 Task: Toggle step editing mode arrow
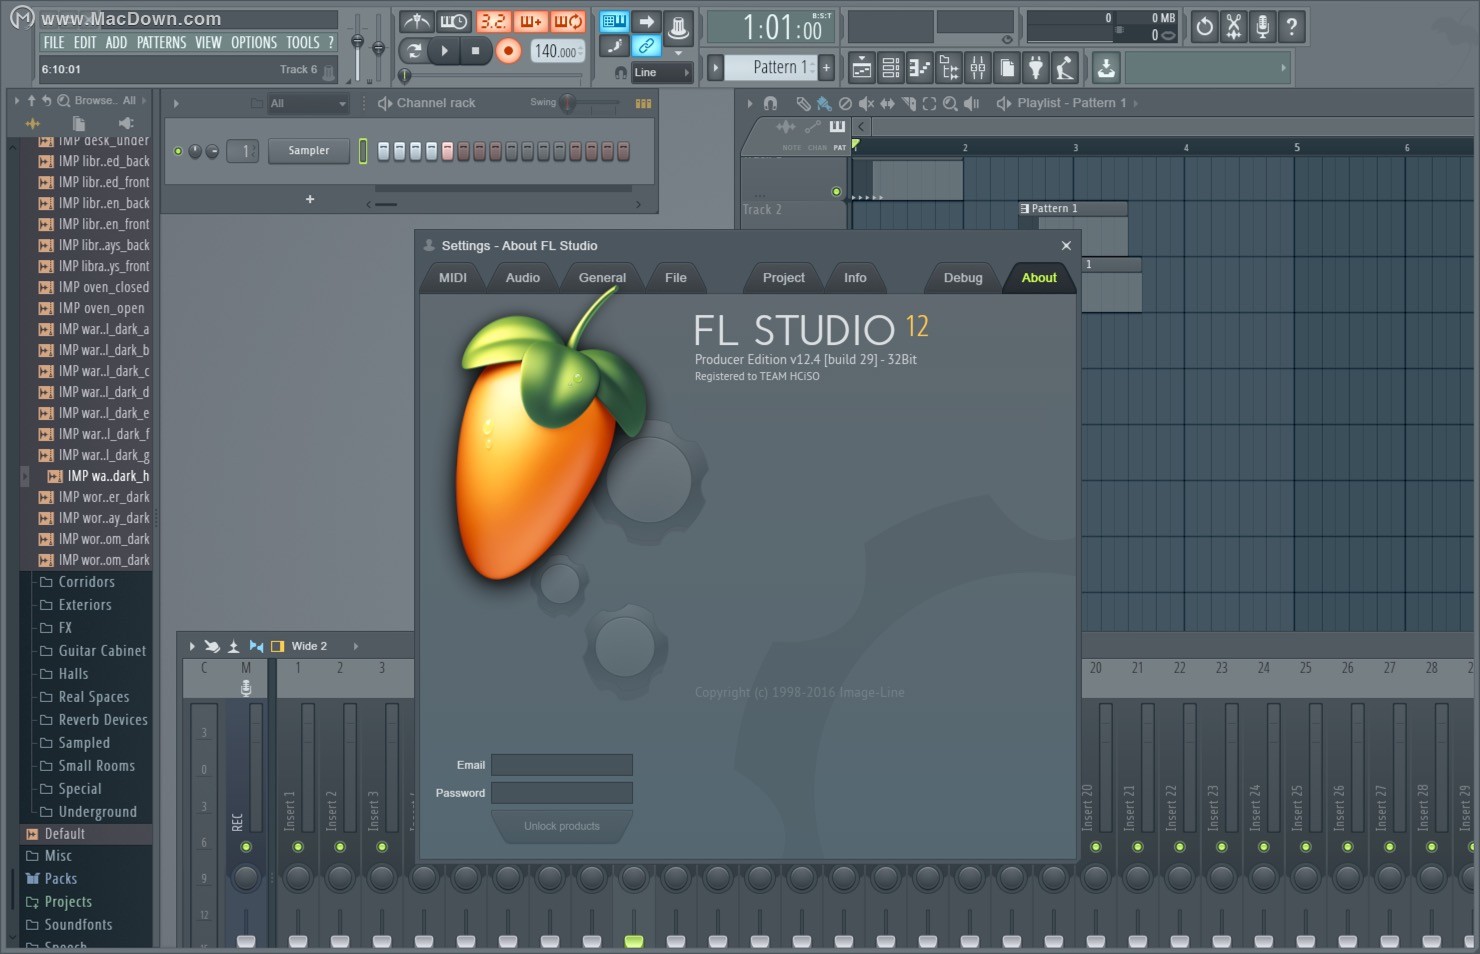click(x=646, y=21)
